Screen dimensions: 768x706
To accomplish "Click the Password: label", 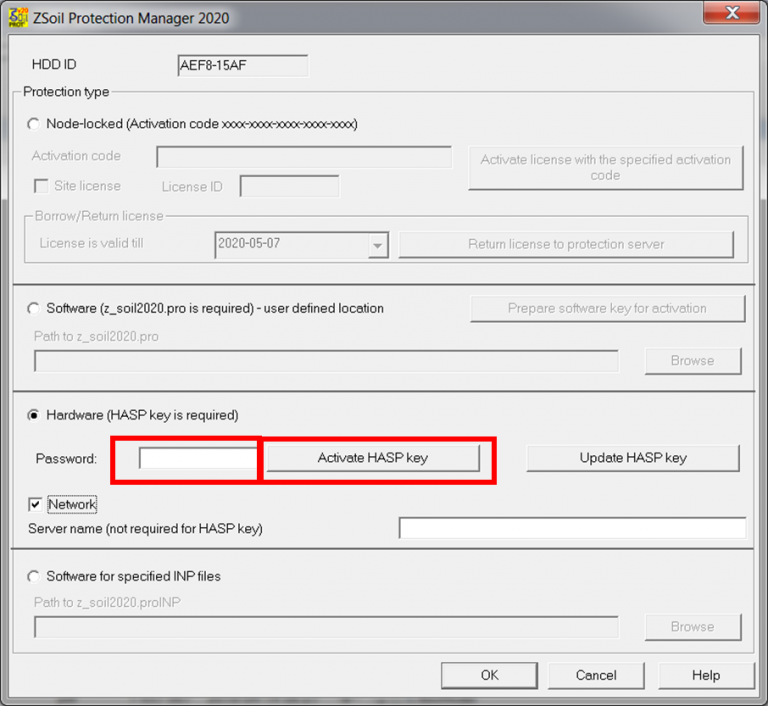I will tap(66, 459).
